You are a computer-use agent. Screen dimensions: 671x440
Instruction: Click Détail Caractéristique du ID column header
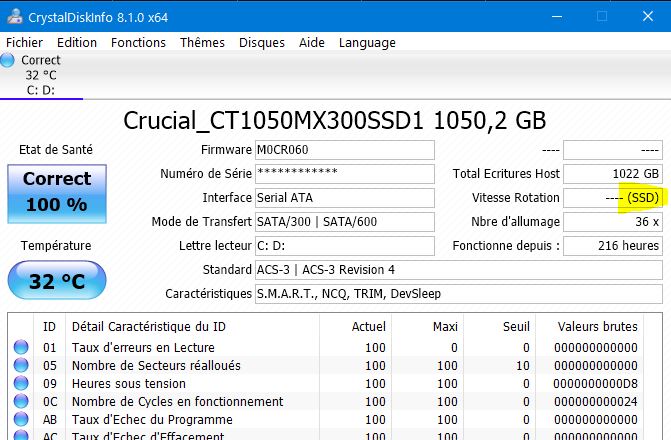[x=192, y=327]
